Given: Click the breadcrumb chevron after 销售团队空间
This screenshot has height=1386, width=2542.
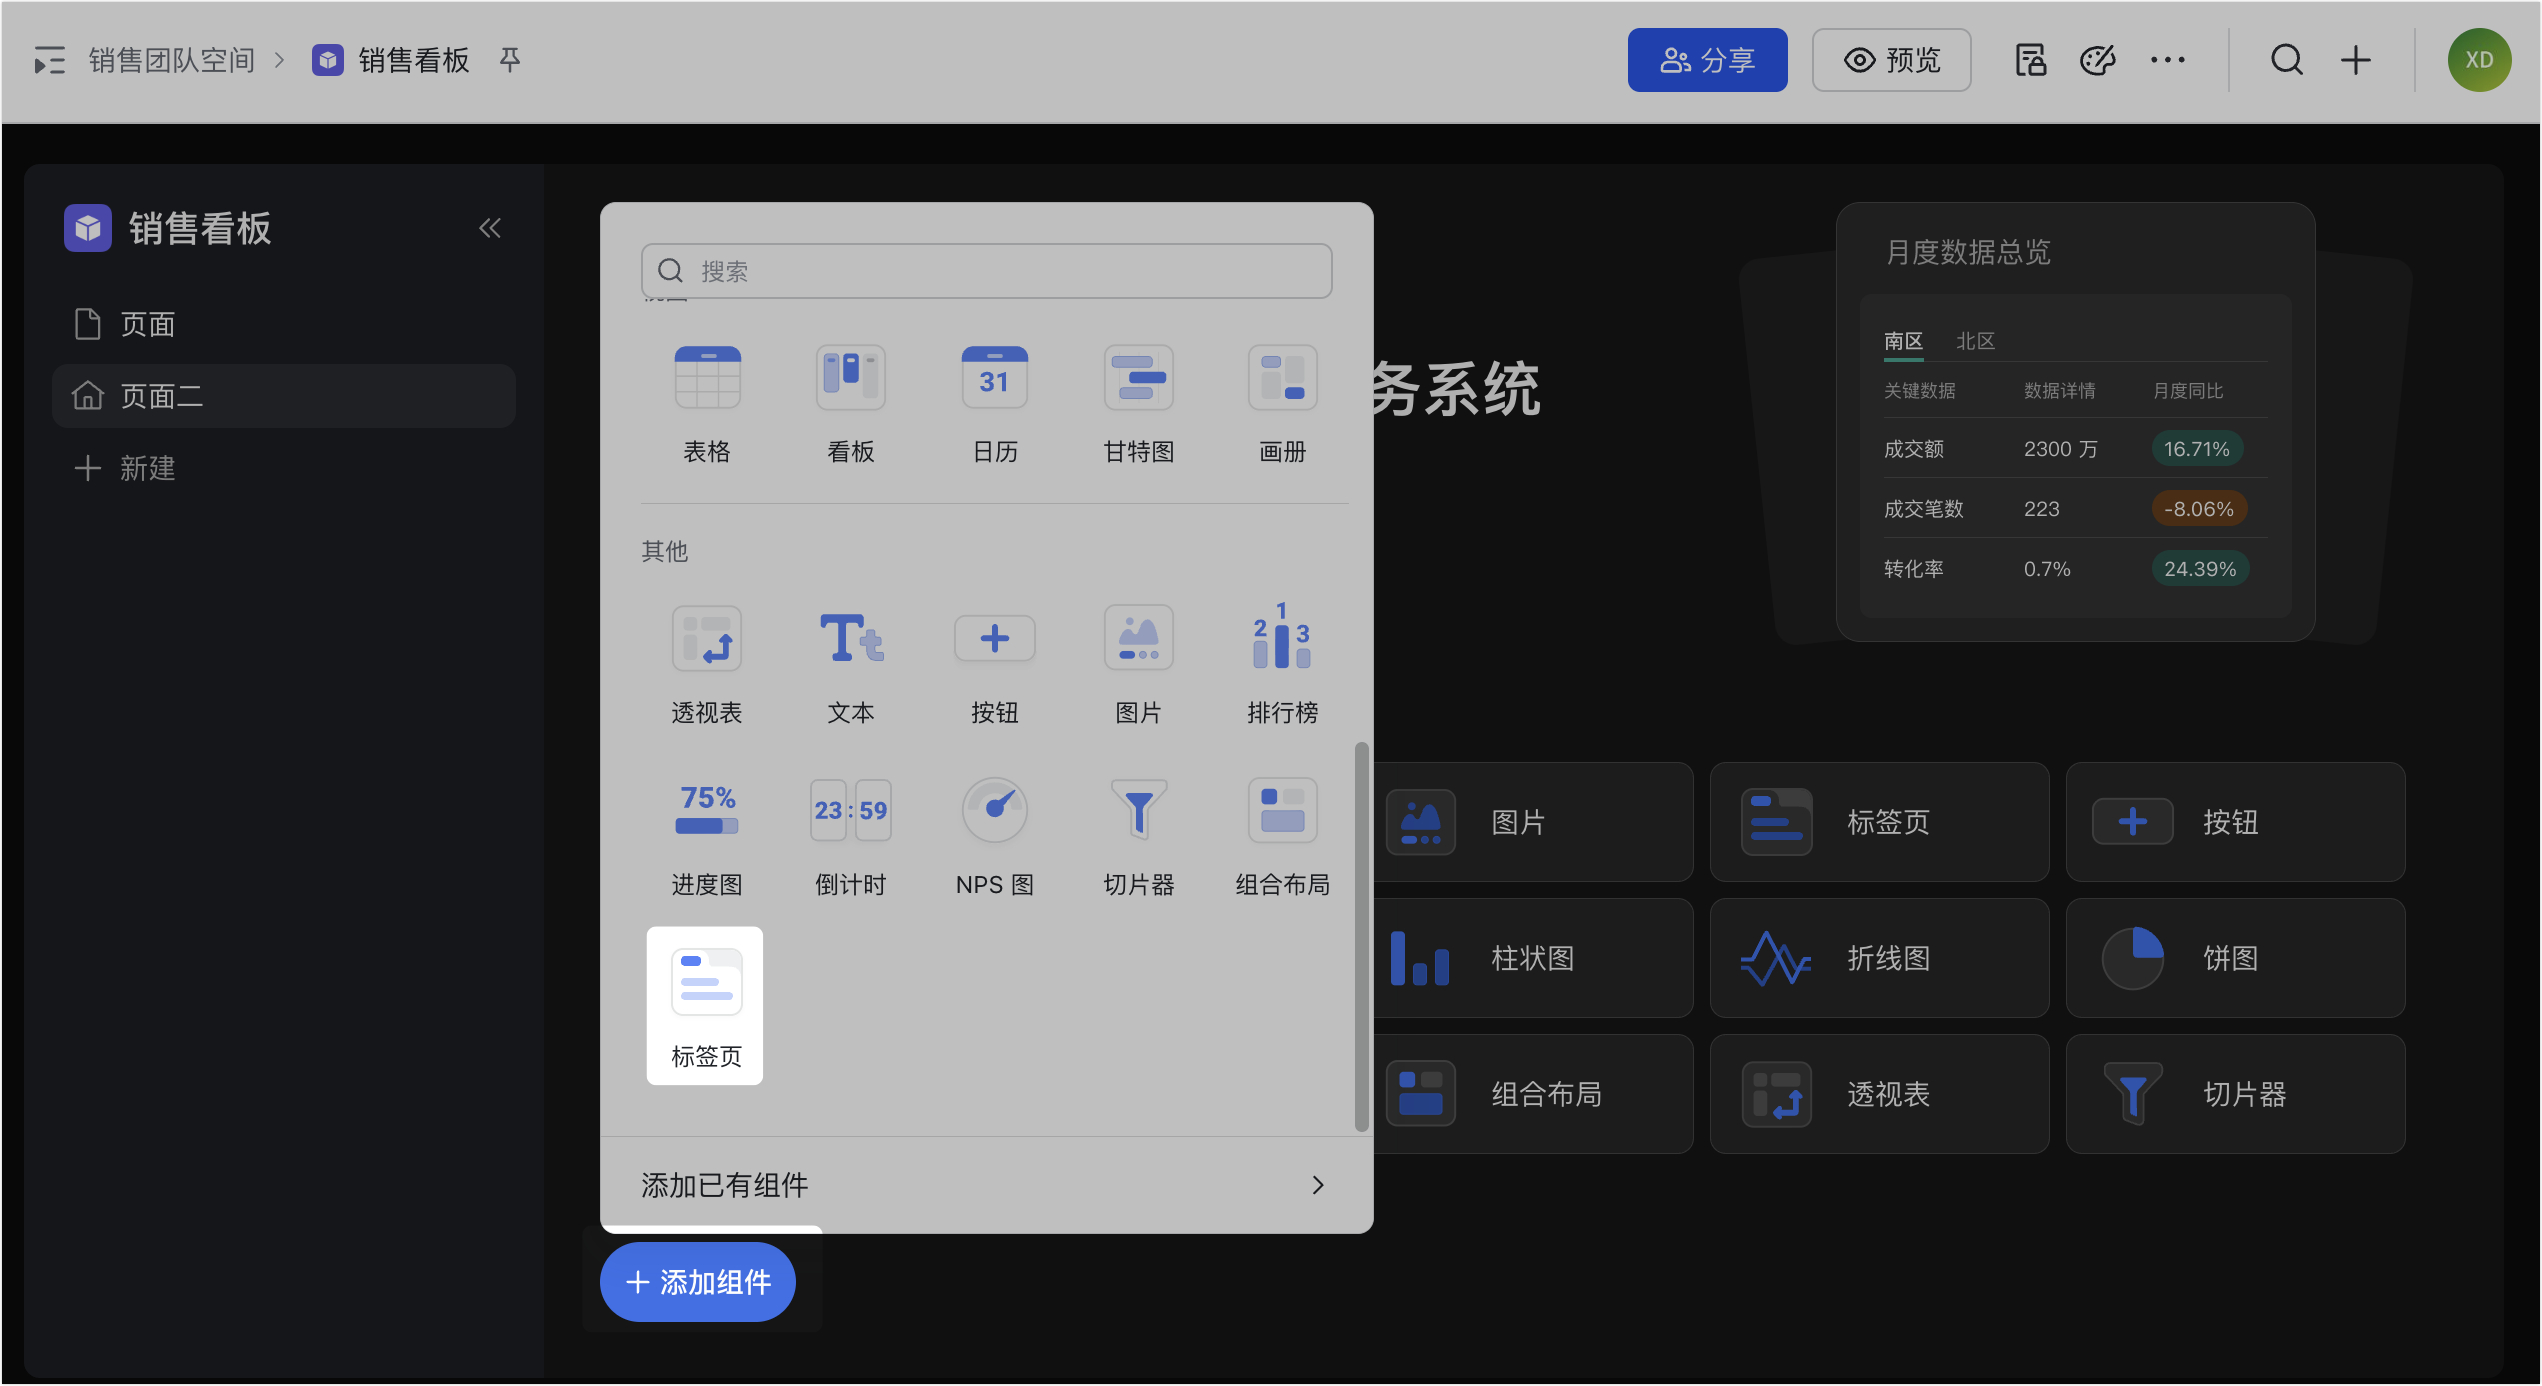Looking at the screenshot, I should pos(281,61).
